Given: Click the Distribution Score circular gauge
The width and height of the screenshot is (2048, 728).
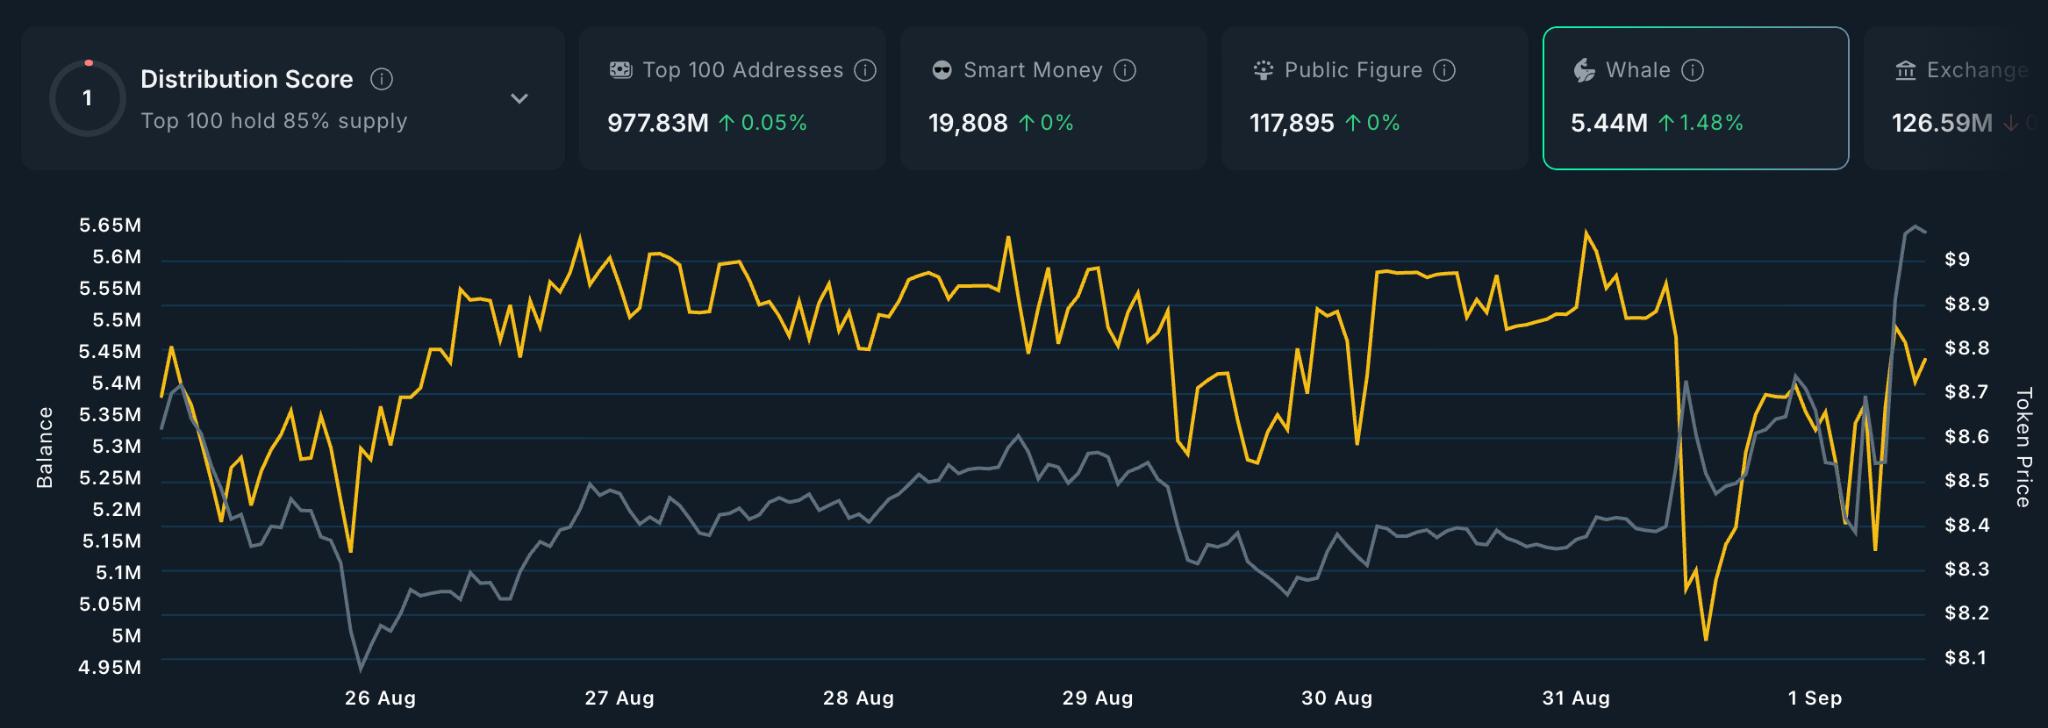Looking at the screenshot, I should (88, 98).
